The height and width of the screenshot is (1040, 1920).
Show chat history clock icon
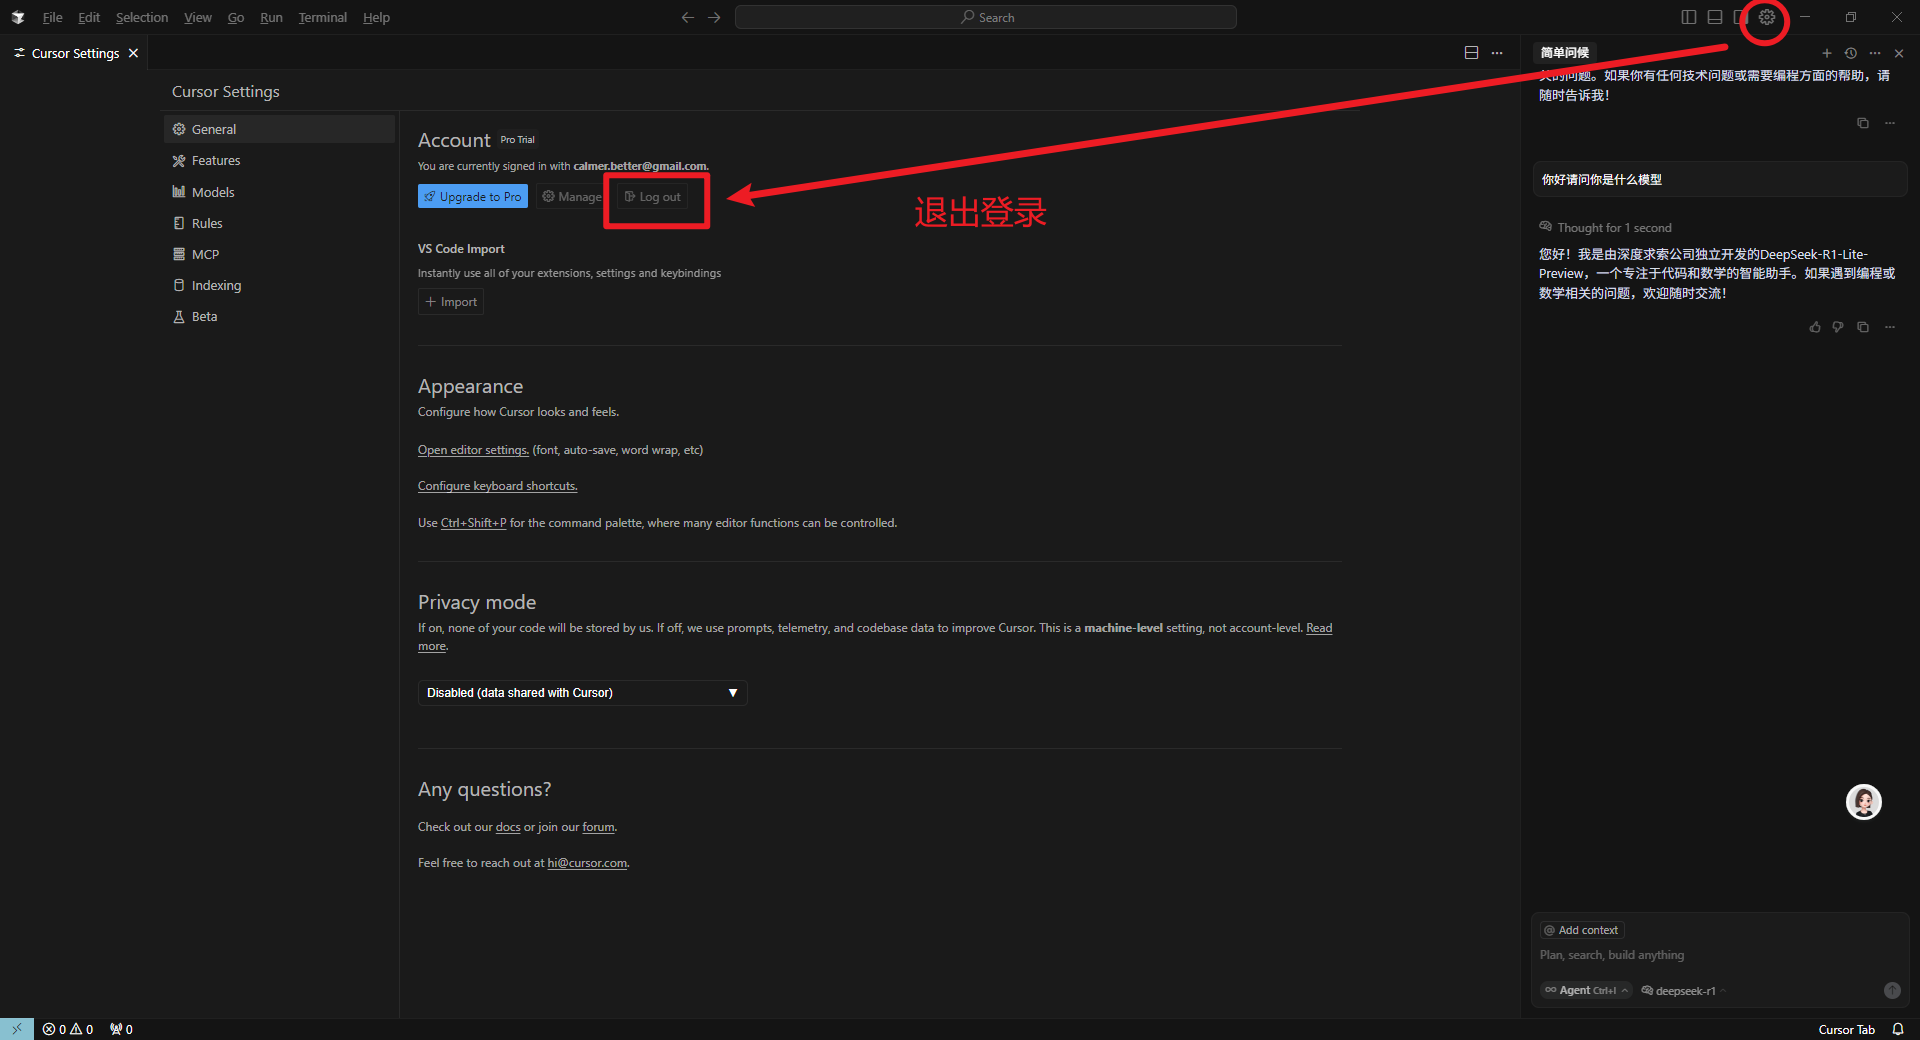click(x=1851, y=53)
